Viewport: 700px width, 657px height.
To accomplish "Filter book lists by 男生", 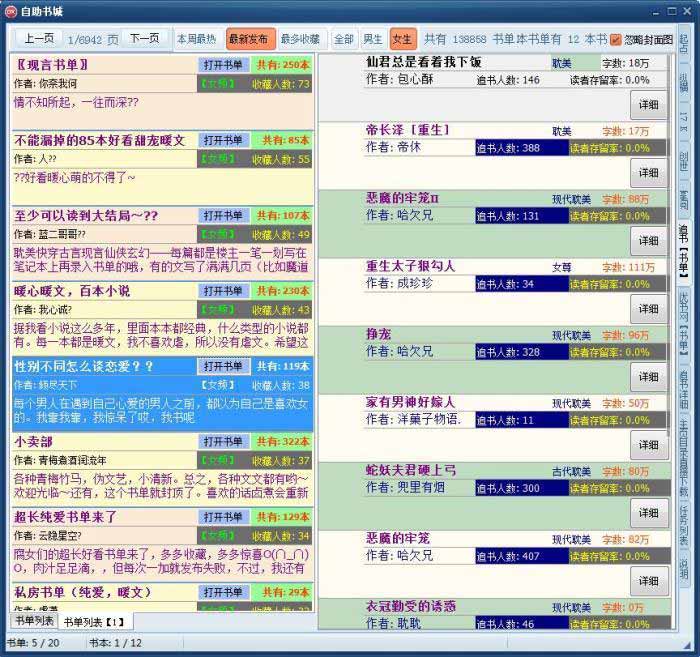I will tap(372, 39).
